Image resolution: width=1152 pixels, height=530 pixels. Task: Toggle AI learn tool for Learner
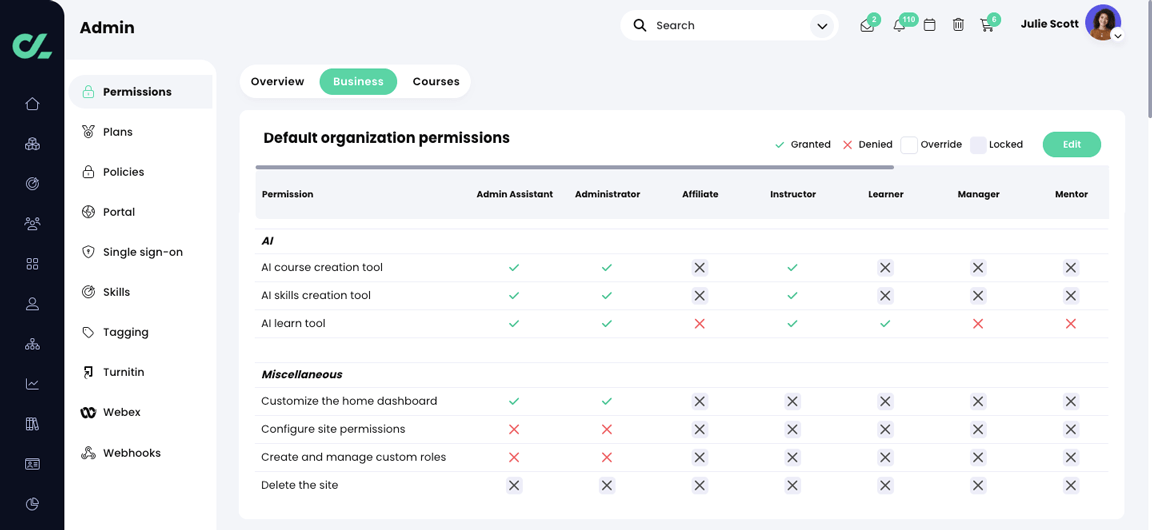(x=885, y=323)
